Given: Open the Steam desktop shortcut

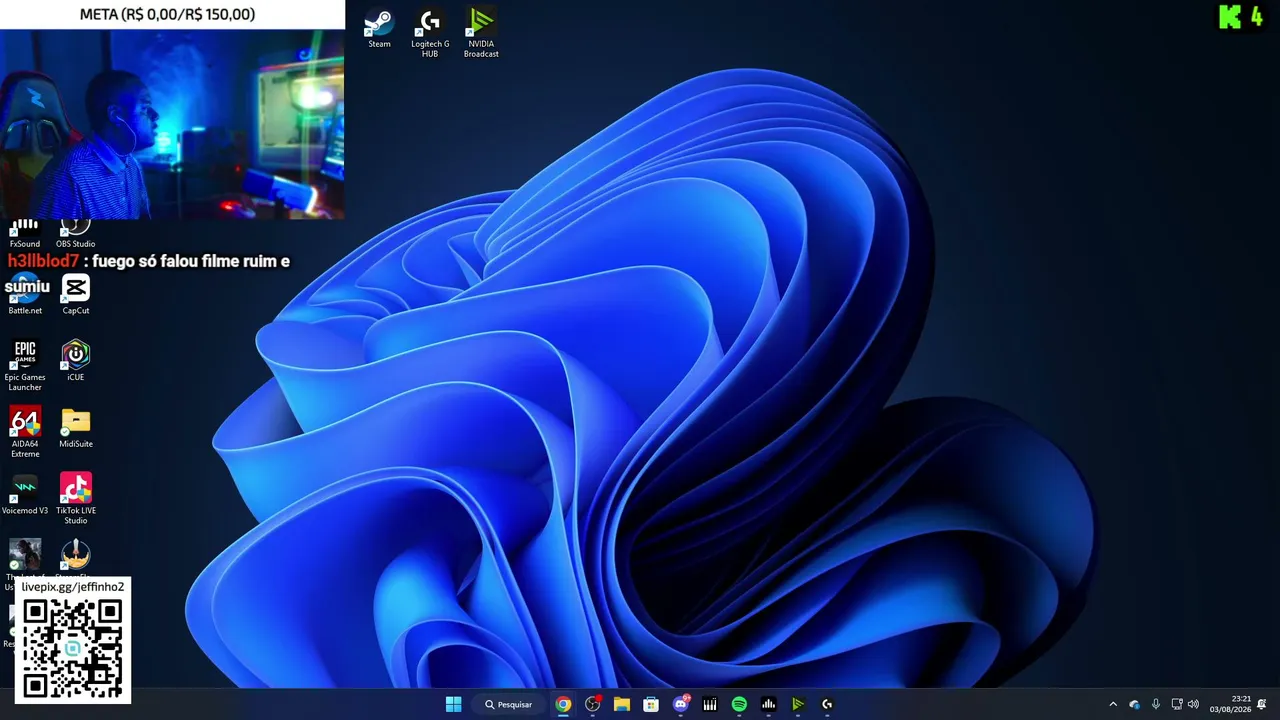Looking at the screenshot, I should pyautogui.click(x=379, y=28).
